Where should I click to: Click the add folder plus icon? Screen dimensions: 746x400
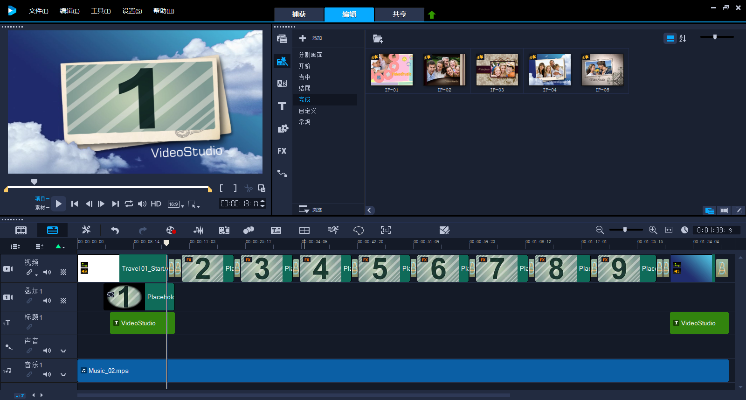click(303, 38)
